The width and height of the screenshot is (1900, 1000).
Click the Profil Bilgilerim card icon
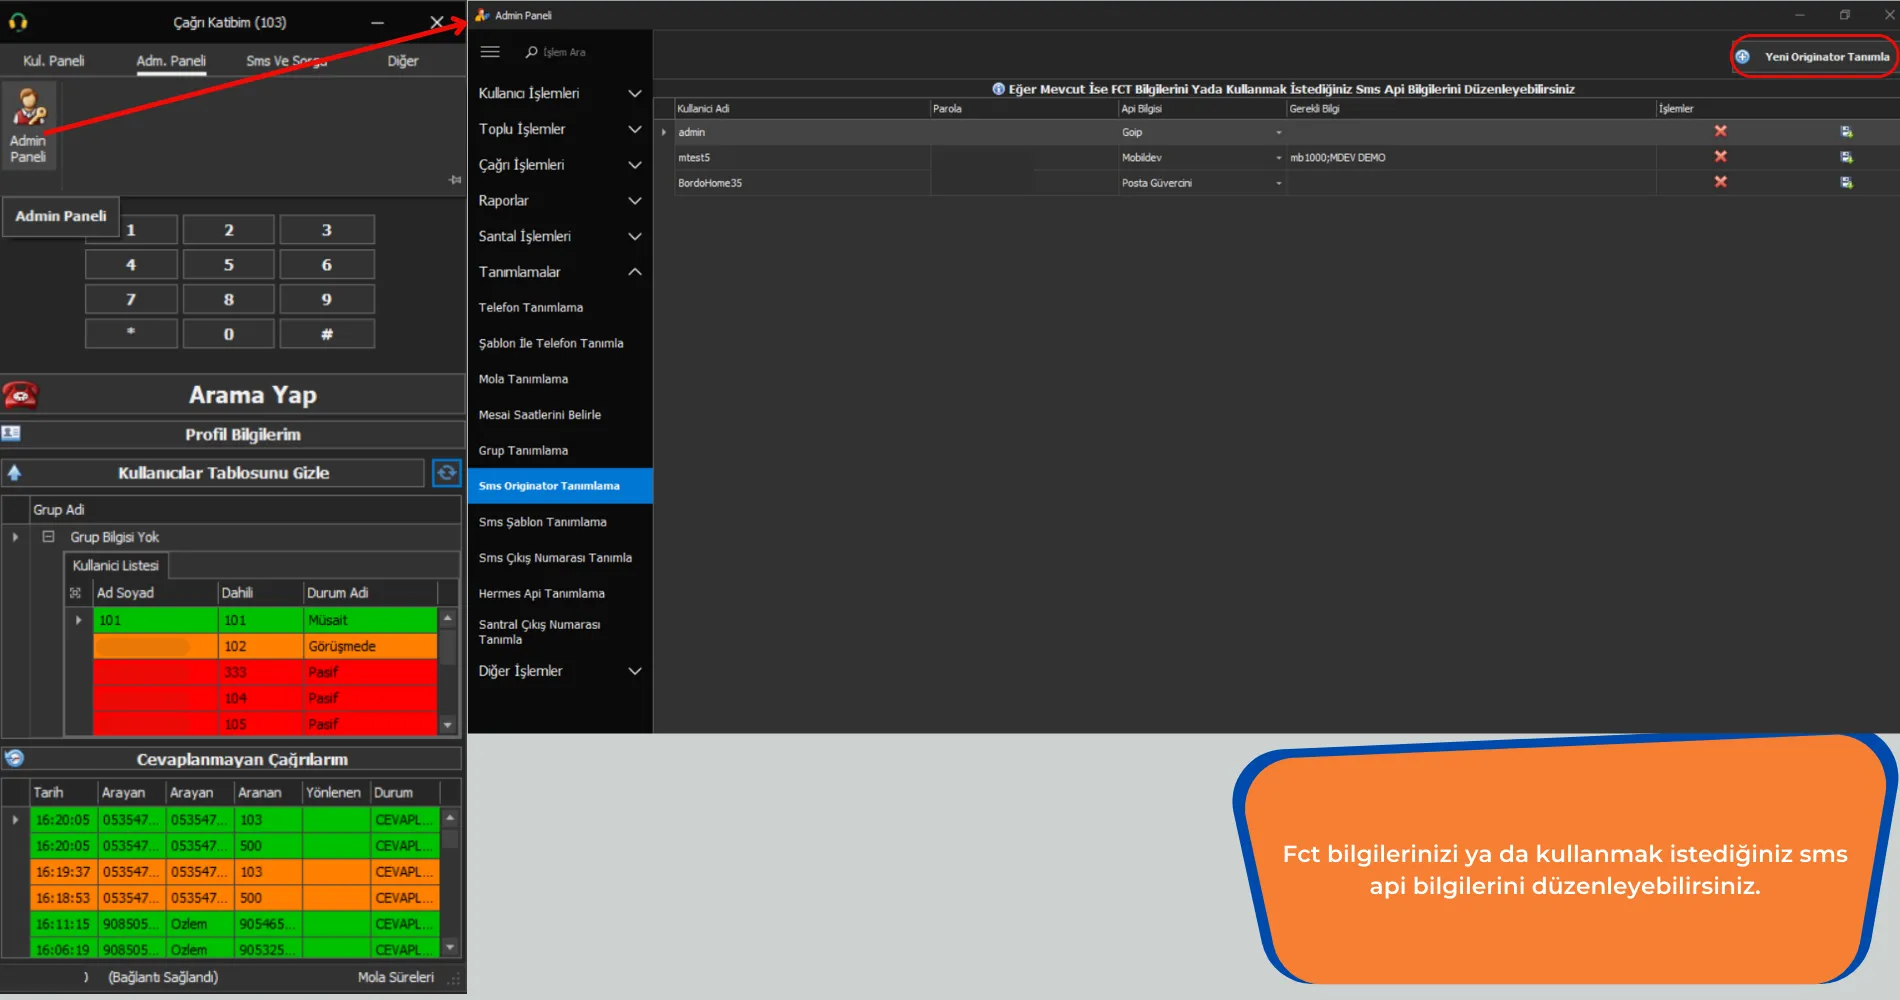click(x=11, y=433)
